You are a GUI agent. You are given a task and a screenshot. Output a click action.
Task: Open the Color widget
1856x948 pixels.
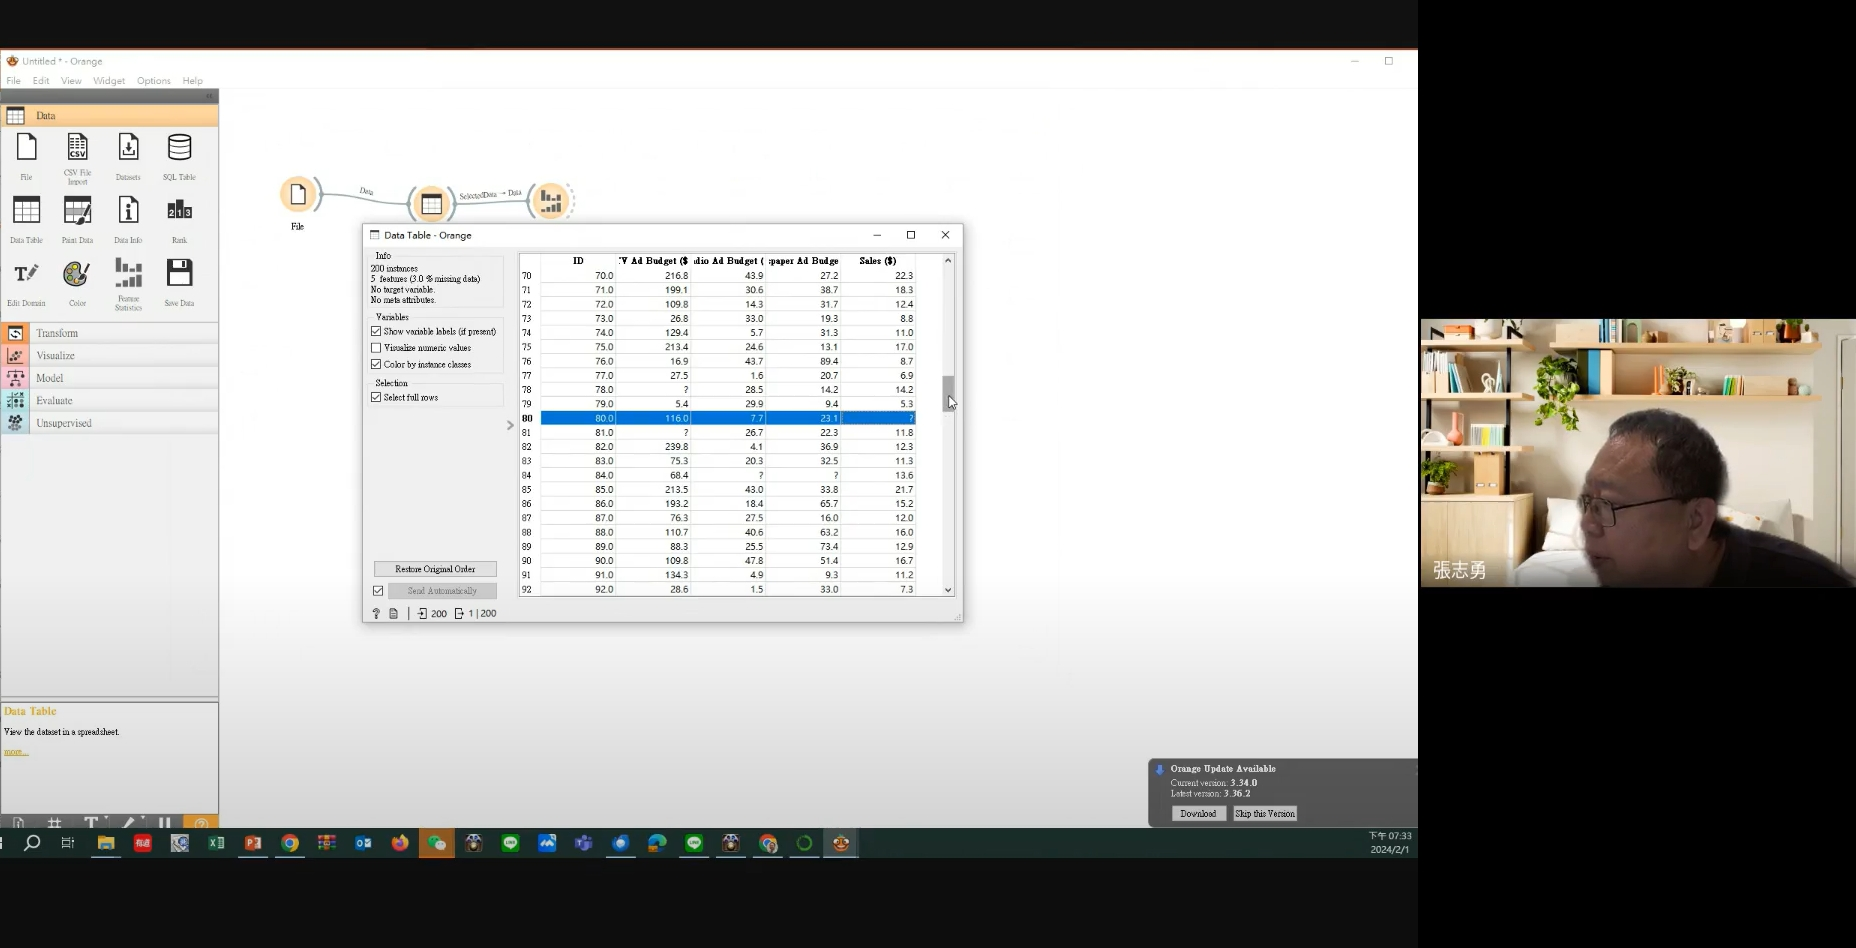(x=77, y=274)
